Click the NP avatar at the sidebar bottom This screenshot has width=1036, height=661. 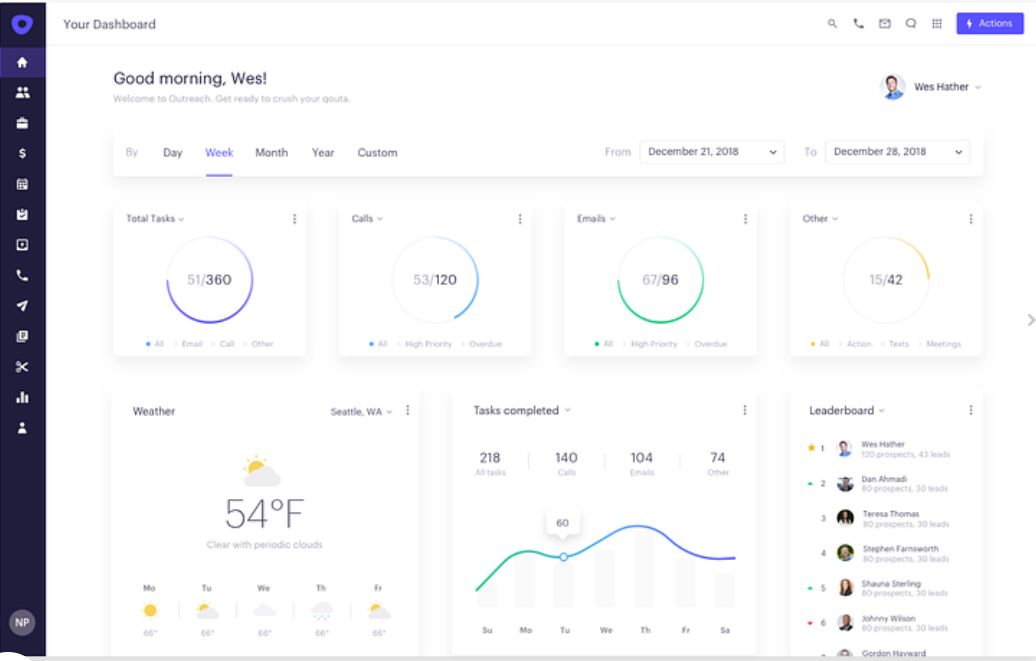tap(22, 622)
